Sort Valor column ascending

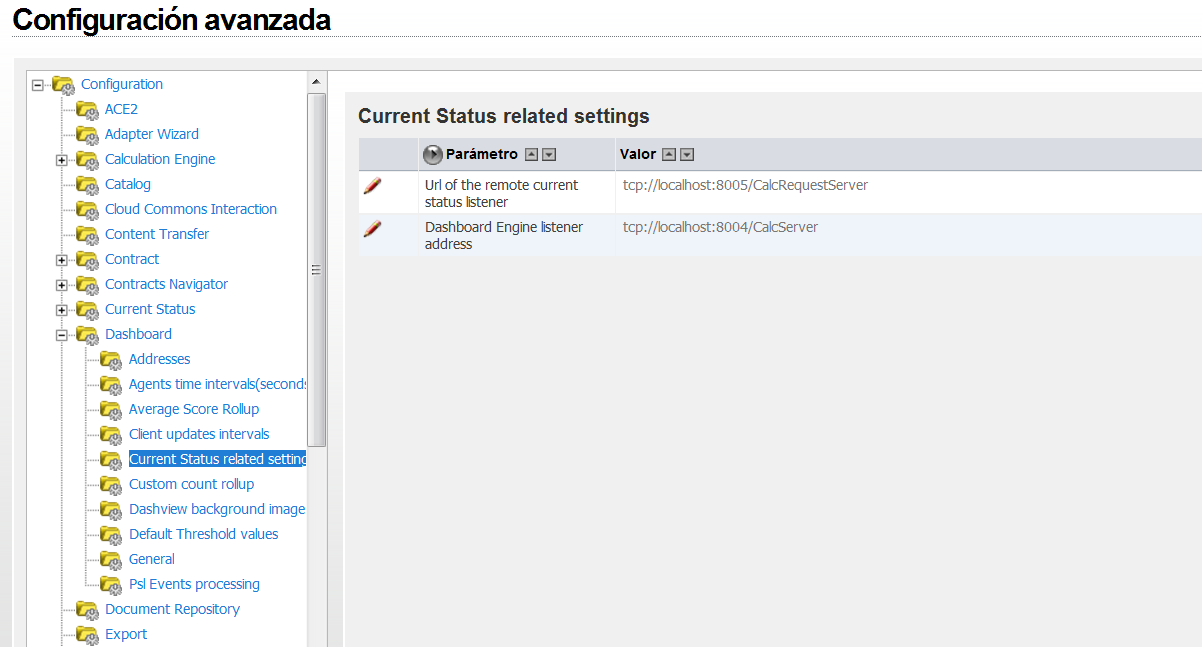670,155
